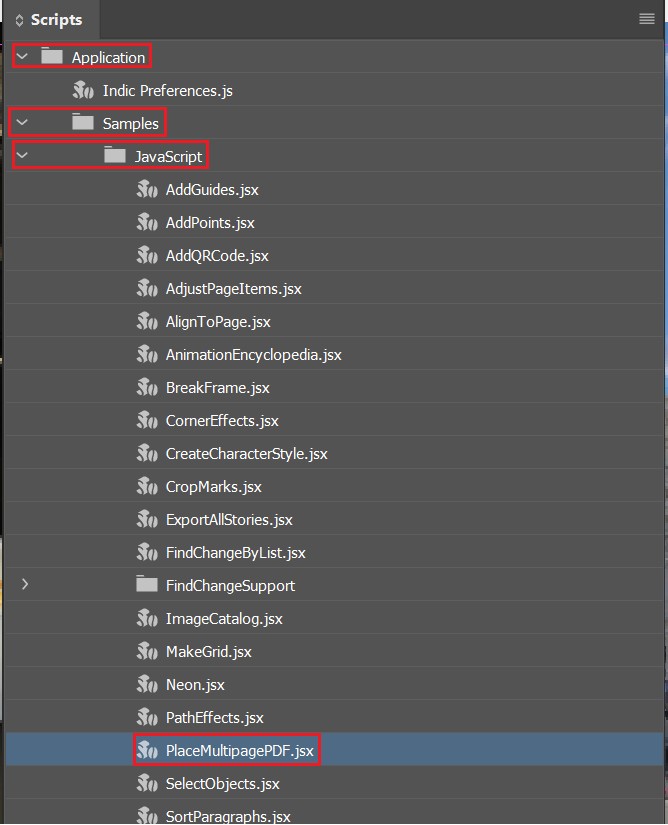Select Indic Preferences.js script name
Viewport: 668px width, 825px height.
[x=168, y=91]
